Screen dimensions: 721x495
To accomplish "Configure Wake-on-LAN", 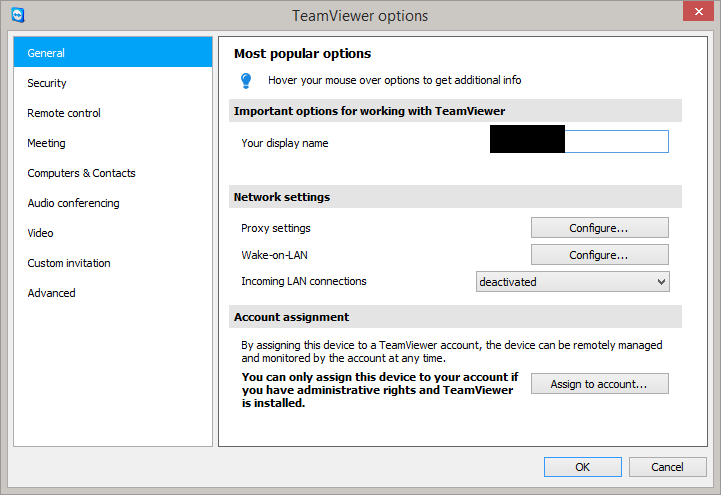I will coord(600,255).
